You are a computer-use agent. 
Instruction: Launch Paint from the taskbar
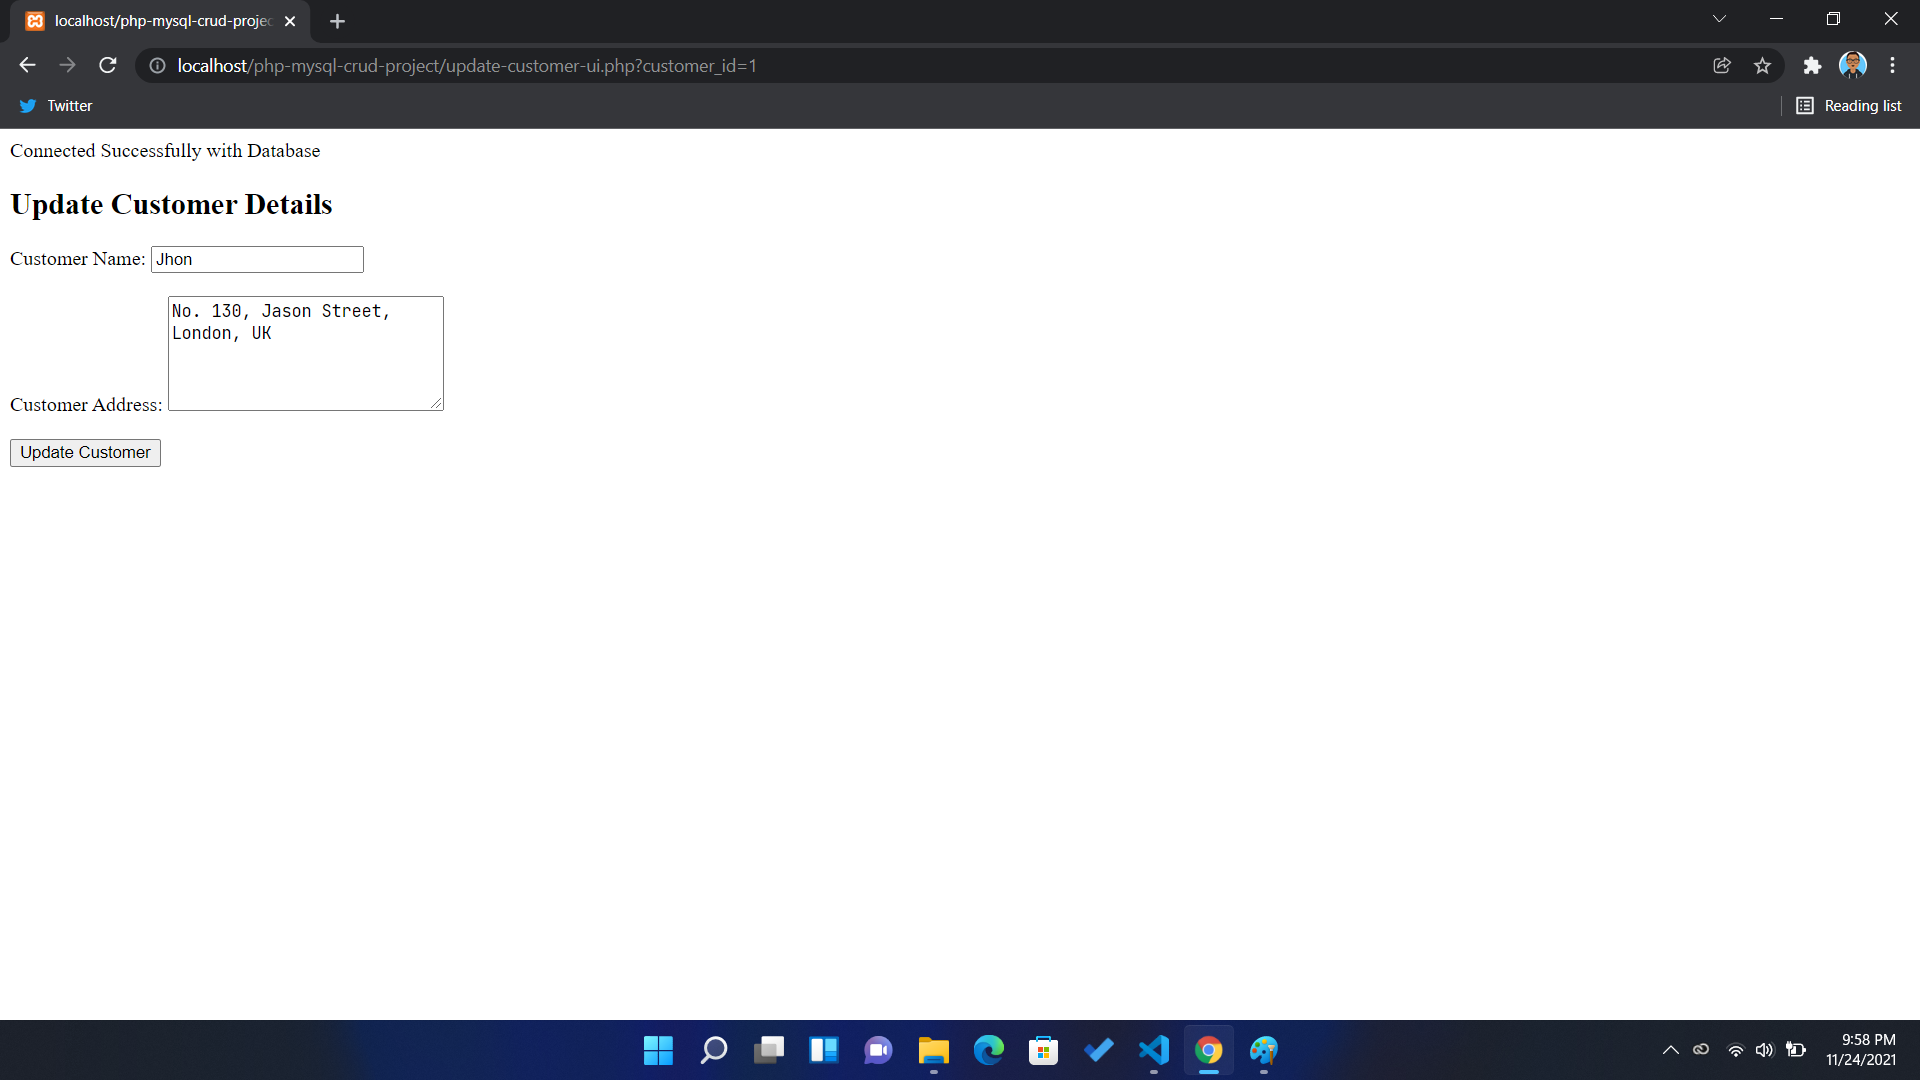(1264, 1050)
